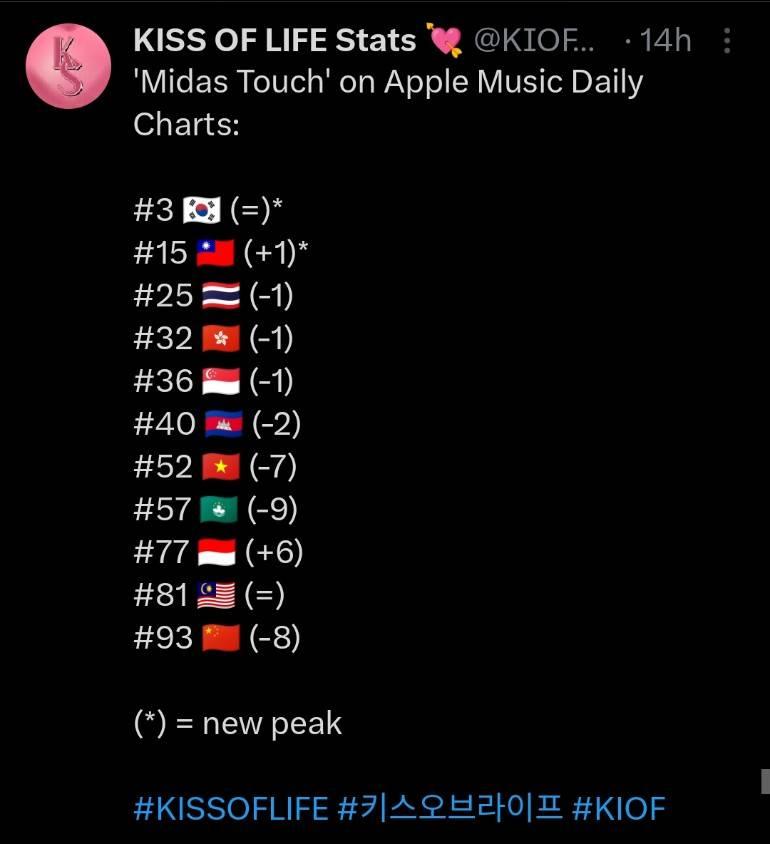Viewport: 770px width, 844px height.
Task: Click the Malaysia flag beside #81
Action: (x=216, y=595)
